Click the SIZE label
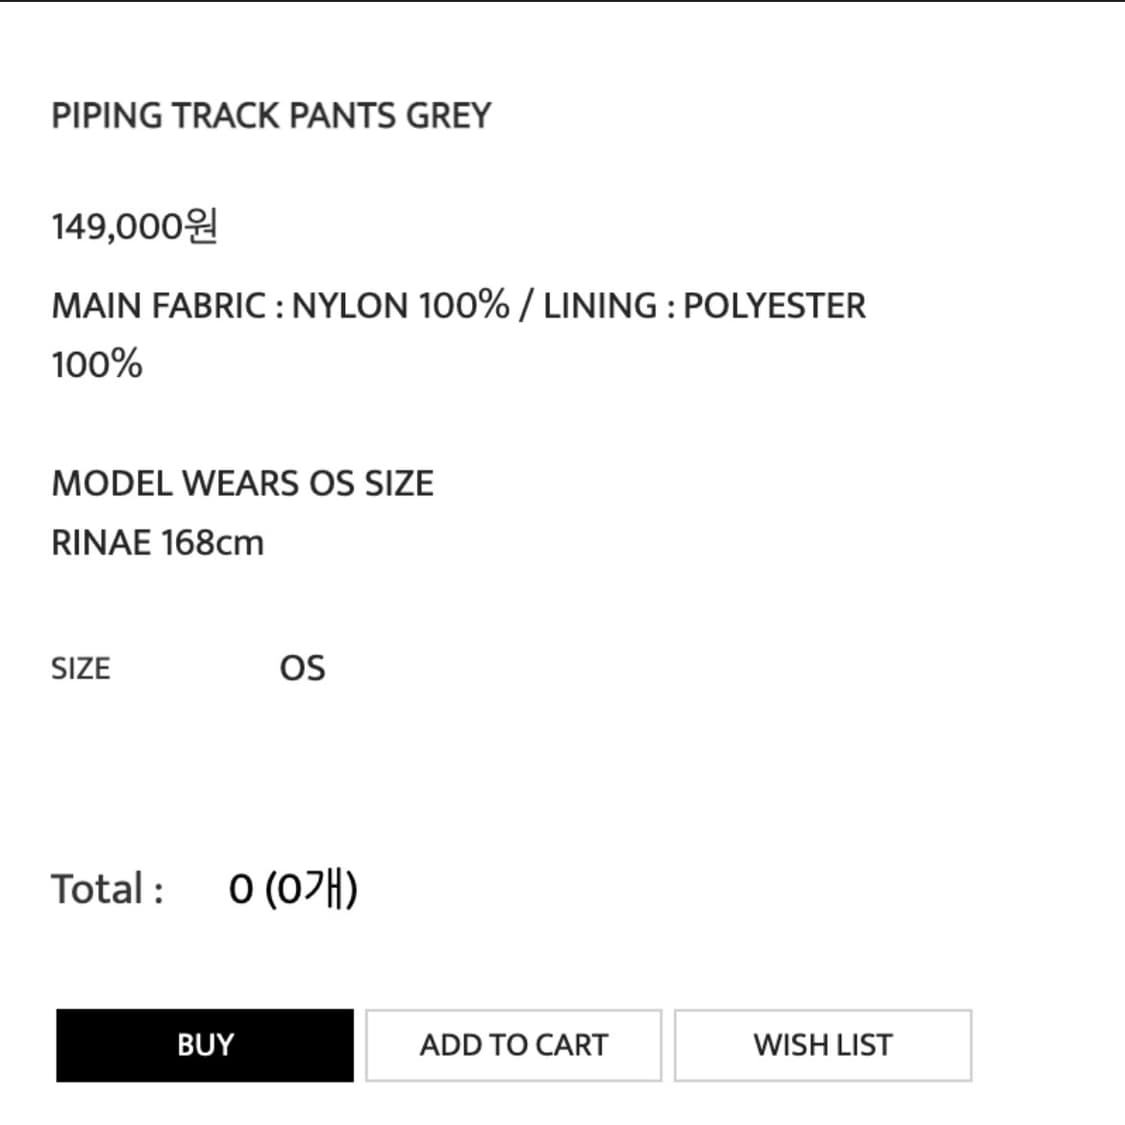This screenshot has width=1125, height=1125. [x=80, y=667]
